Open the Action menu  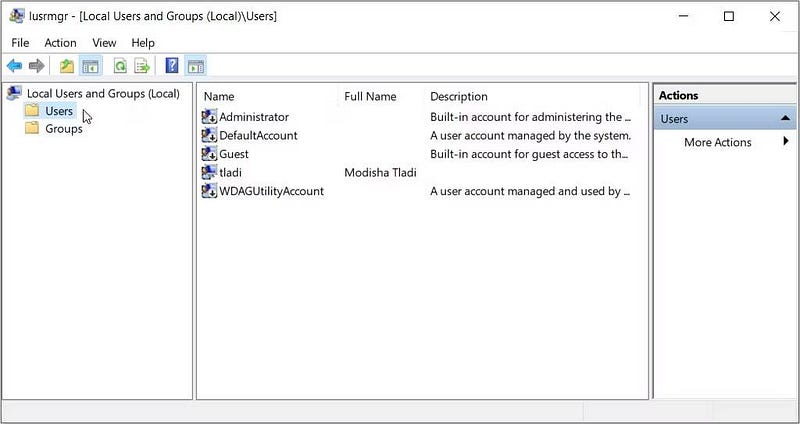[60, 43]
